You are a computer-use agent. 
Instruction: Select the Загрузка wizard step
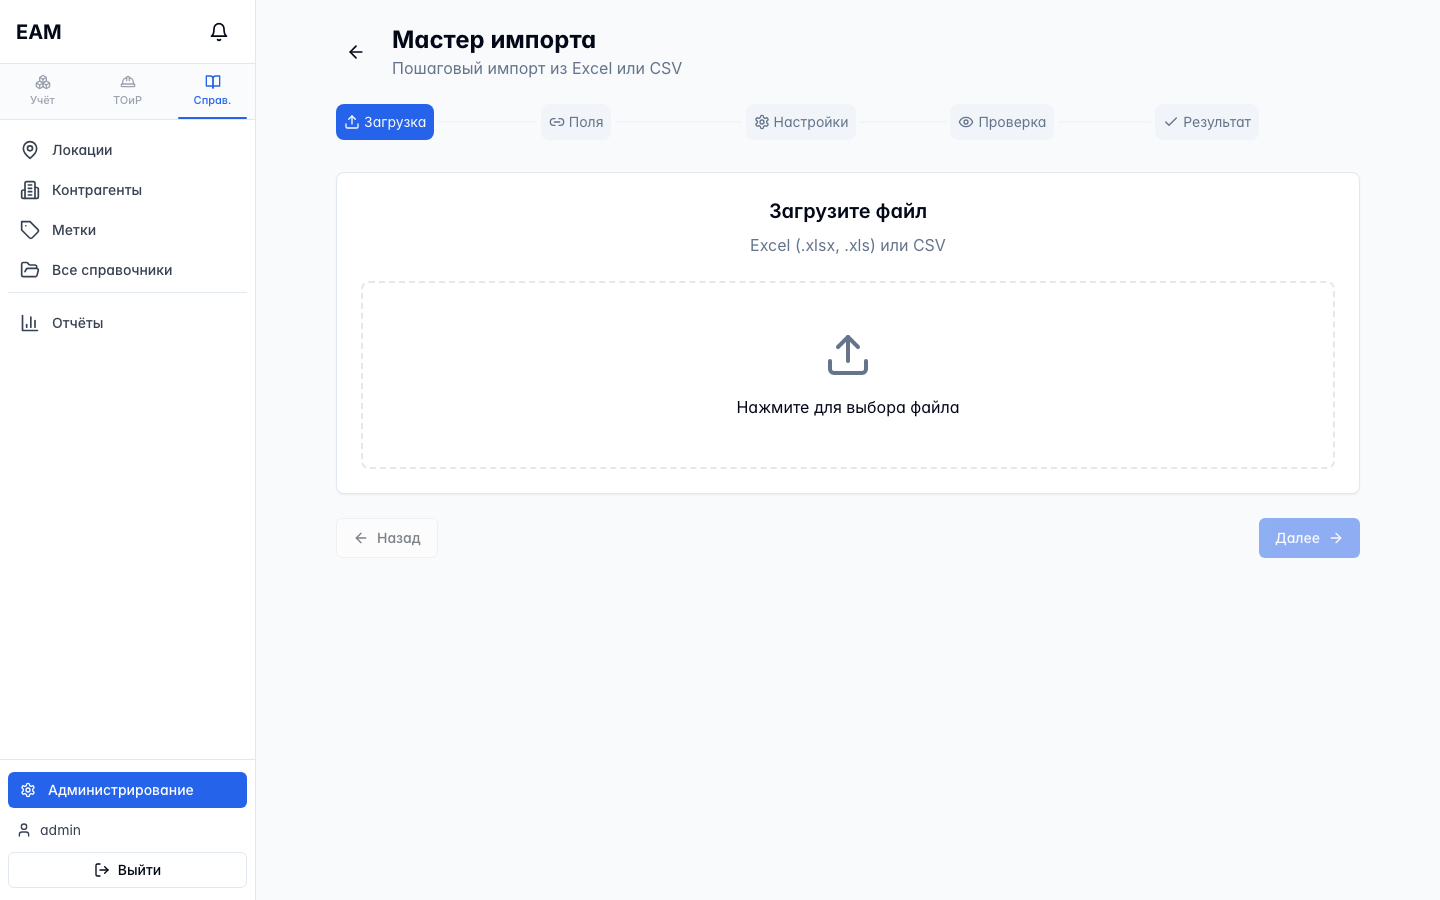coord(385,122)
